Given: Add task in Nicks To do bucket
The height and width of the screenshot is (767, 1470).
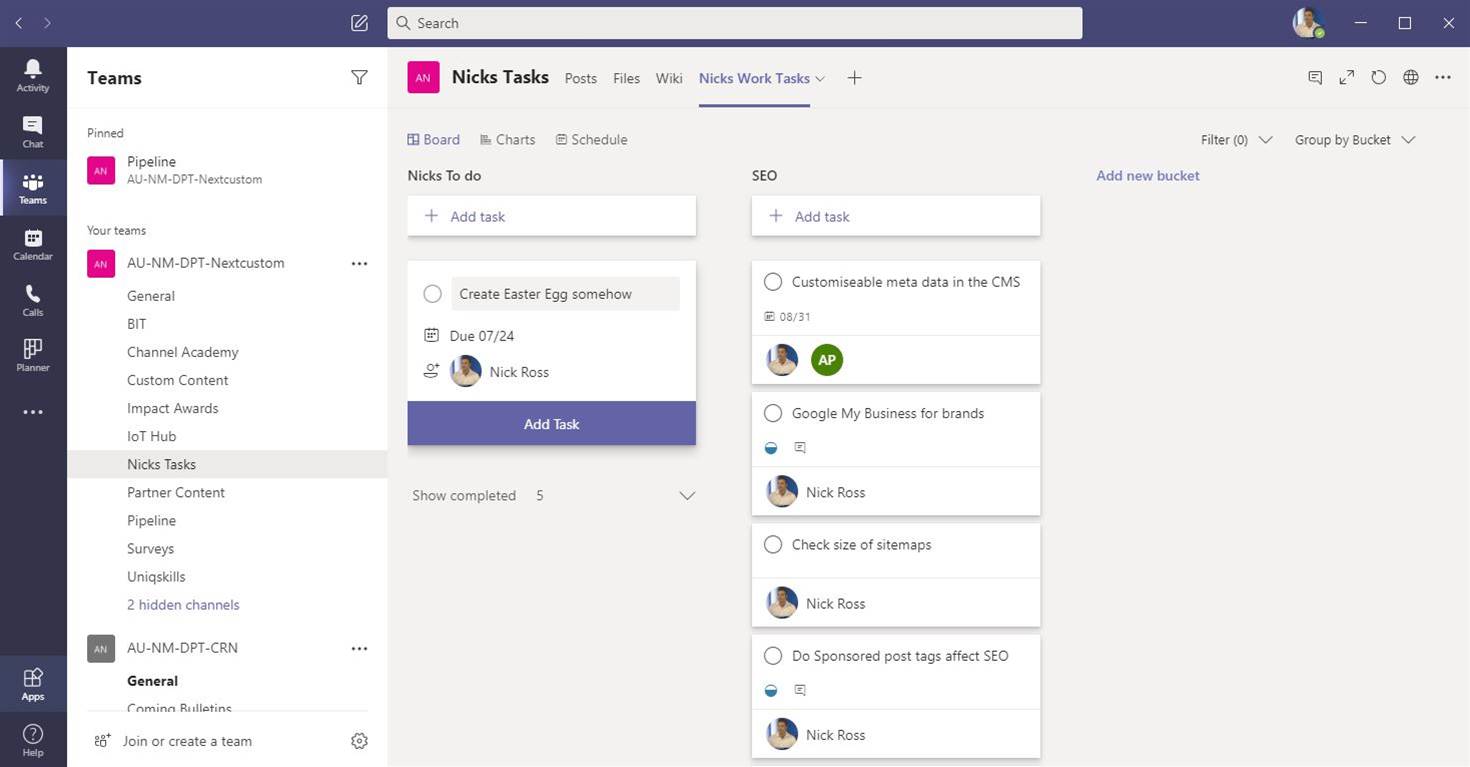Looking at the screenshot, I should coord(552,216).
